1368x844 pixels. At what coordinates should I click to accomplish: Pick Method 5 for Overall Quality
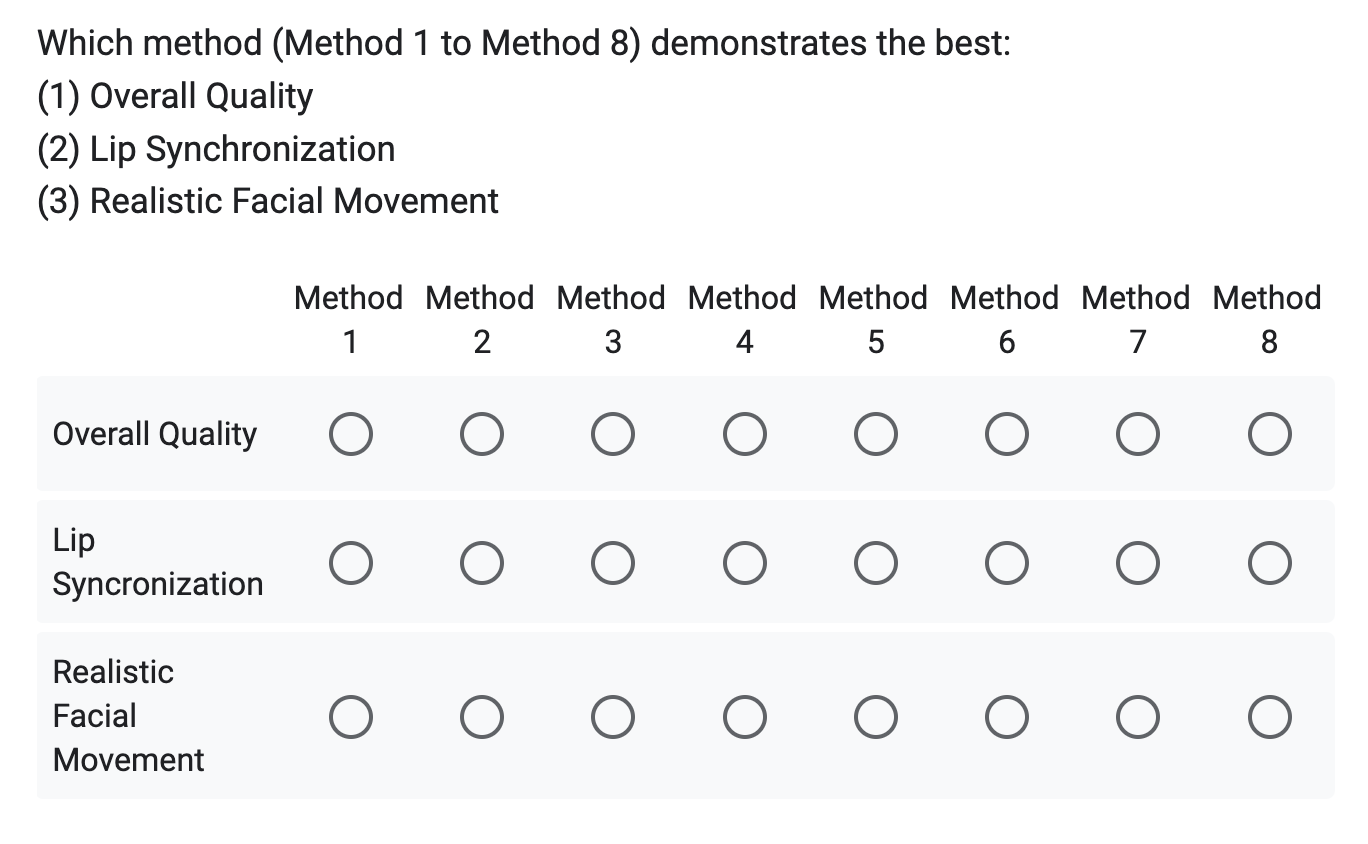[x=875, y=435]
